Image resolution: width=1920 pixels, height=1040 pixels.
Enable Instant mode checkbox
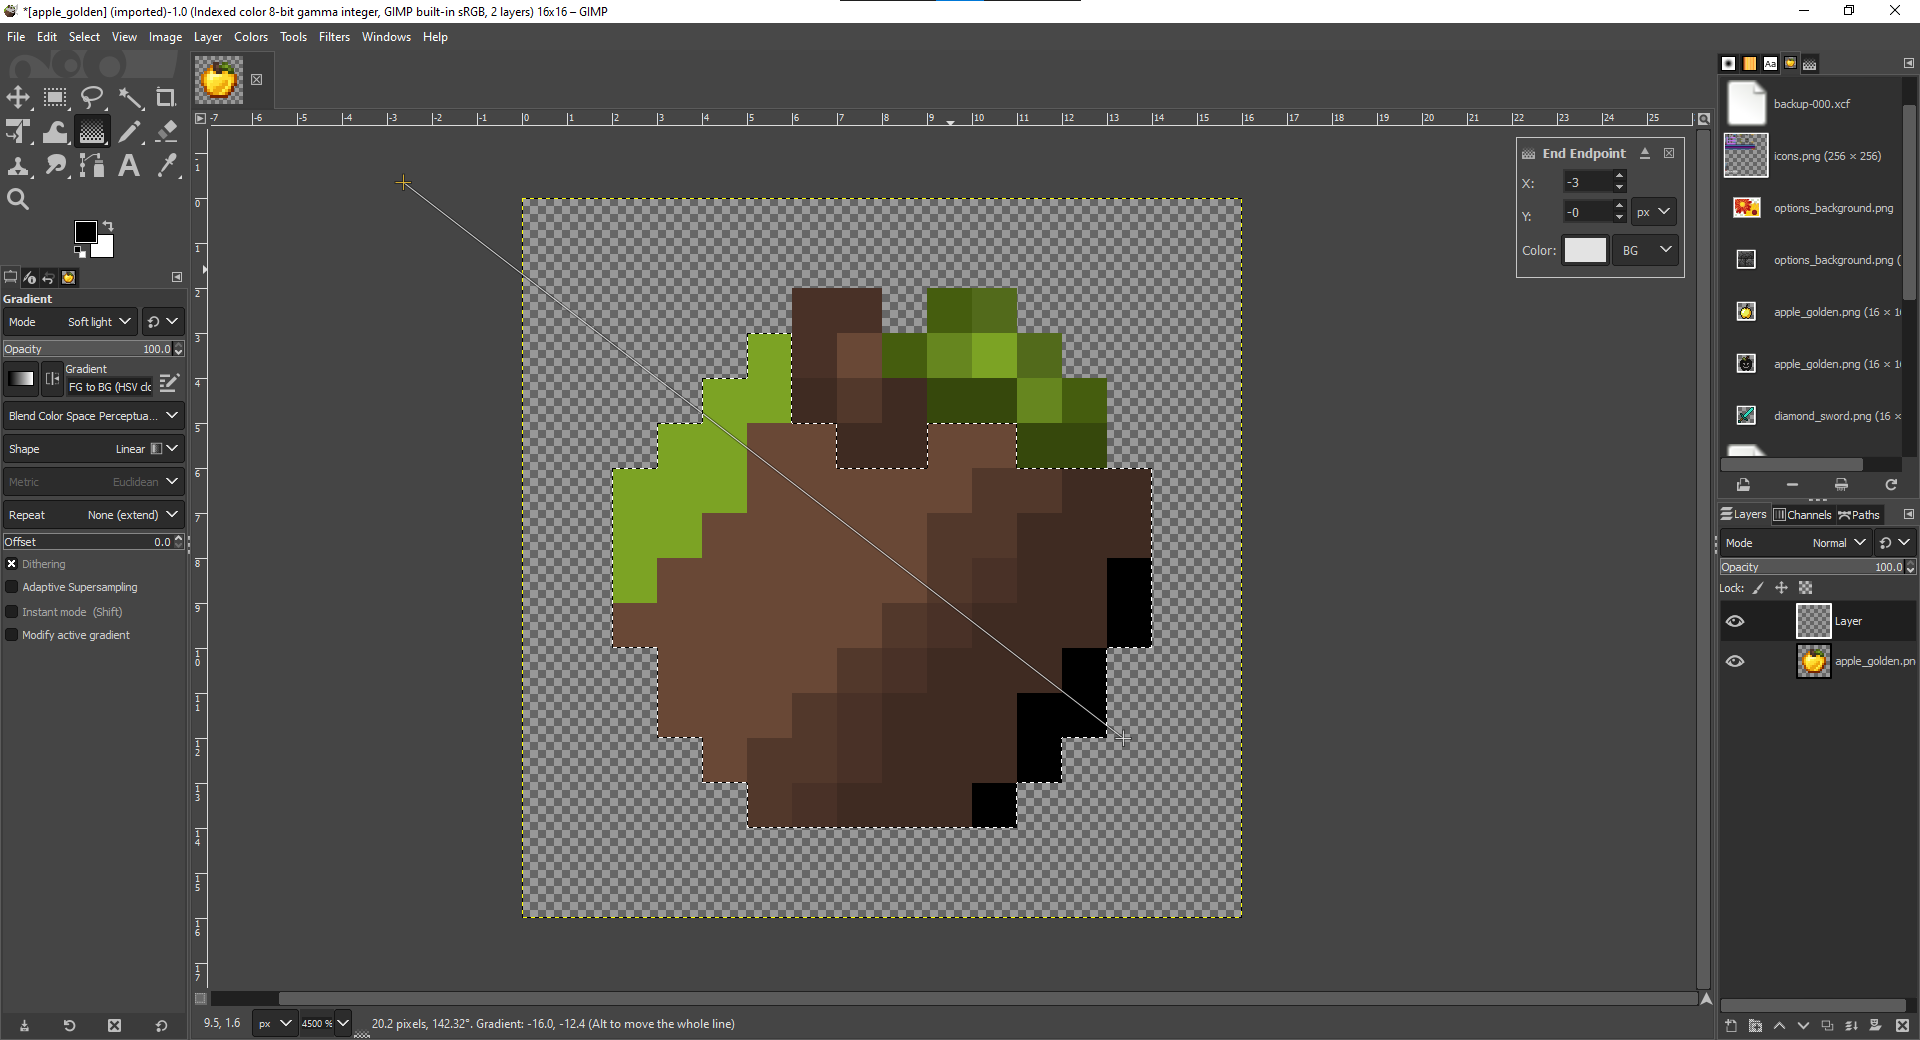(x=12, y=612)
